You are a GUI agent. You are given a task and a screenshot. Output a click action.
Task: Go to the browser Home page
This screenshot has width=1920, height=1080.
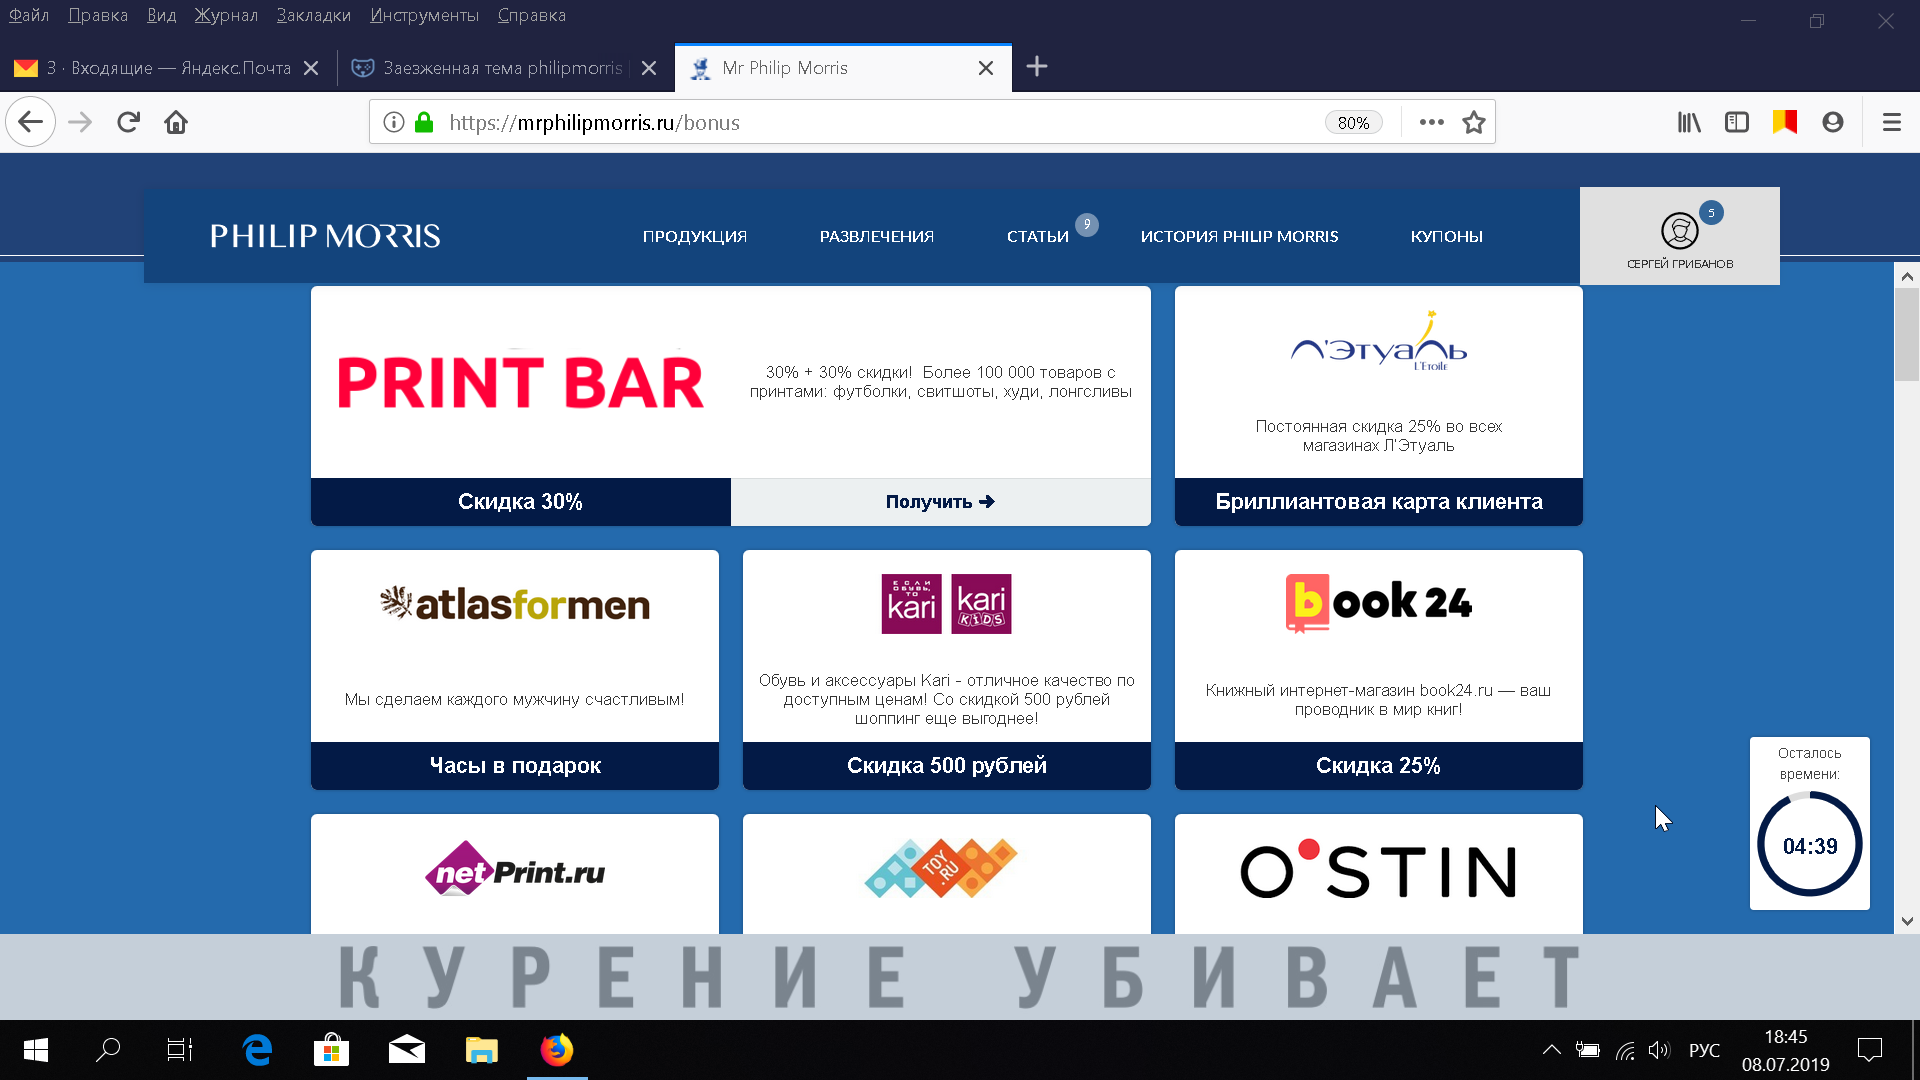(176, 122)
